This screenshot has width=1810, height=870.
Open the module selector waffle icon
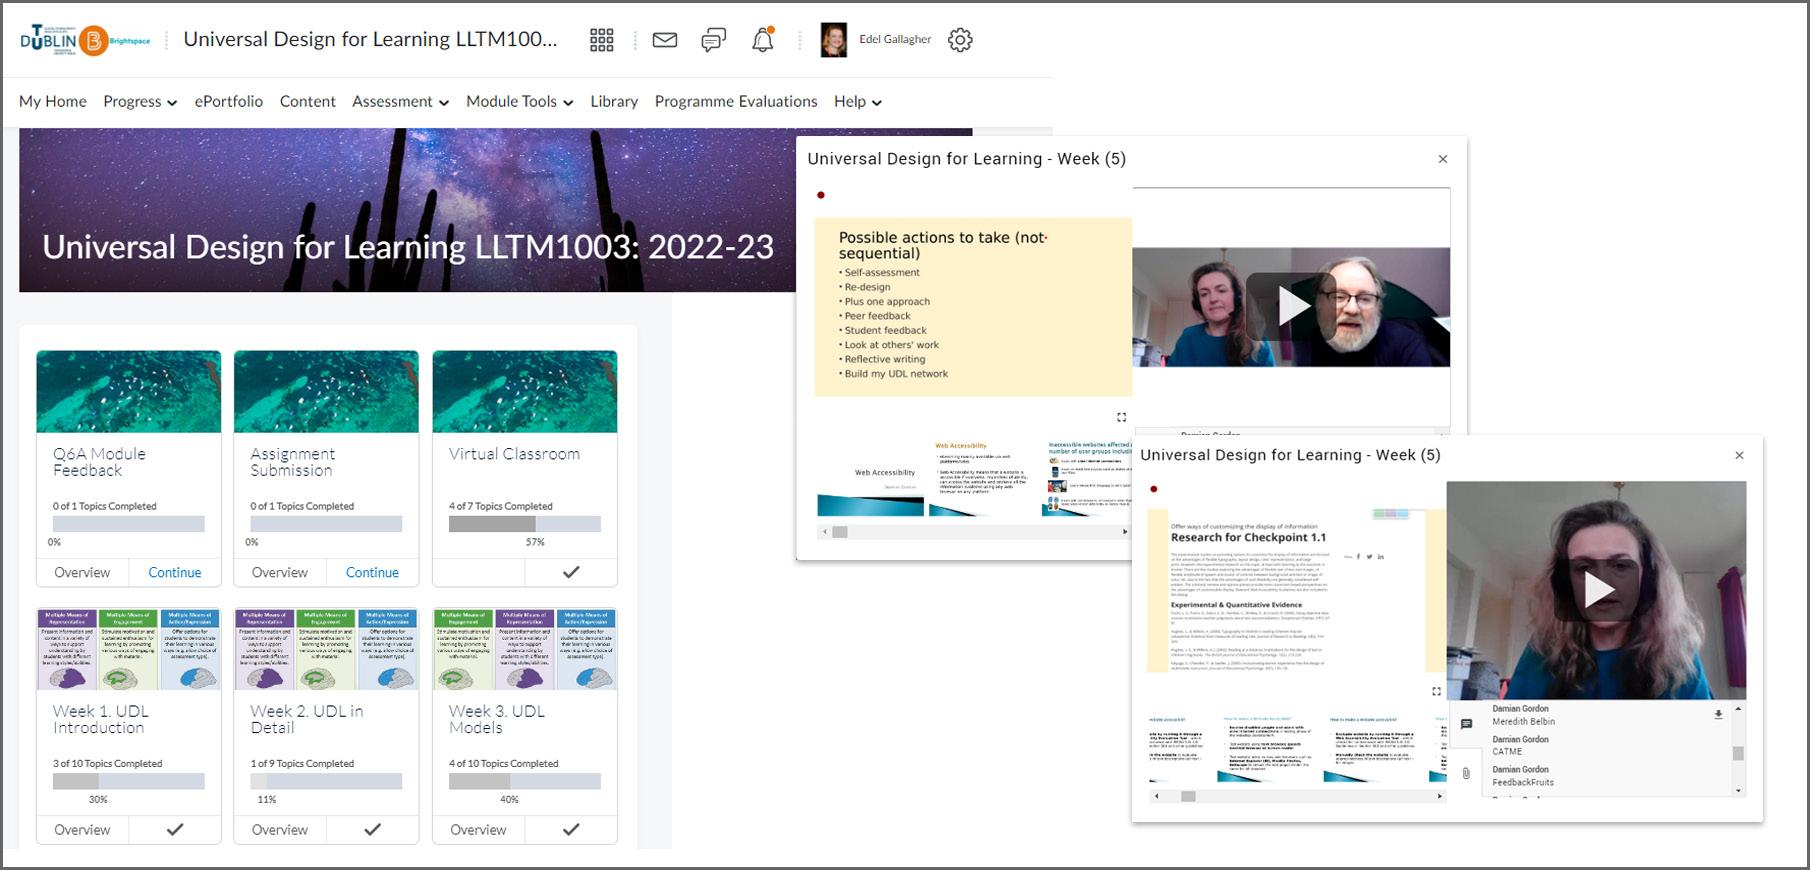click(601, 40)
